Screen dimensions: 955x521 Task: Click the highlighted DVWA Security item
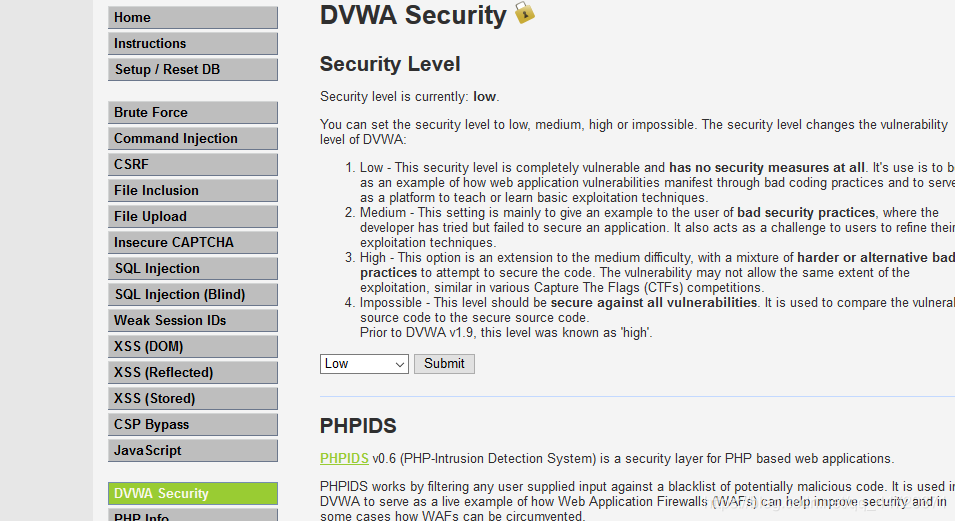click(x=192, y=494)
